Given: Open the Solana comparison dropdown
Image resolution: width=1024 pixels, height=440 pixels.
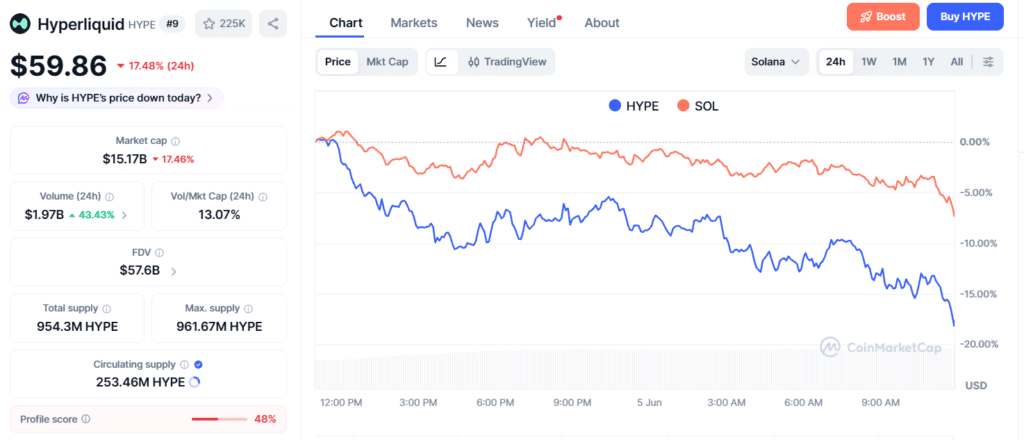Looking at the screenshot, I should coord(776,62).
